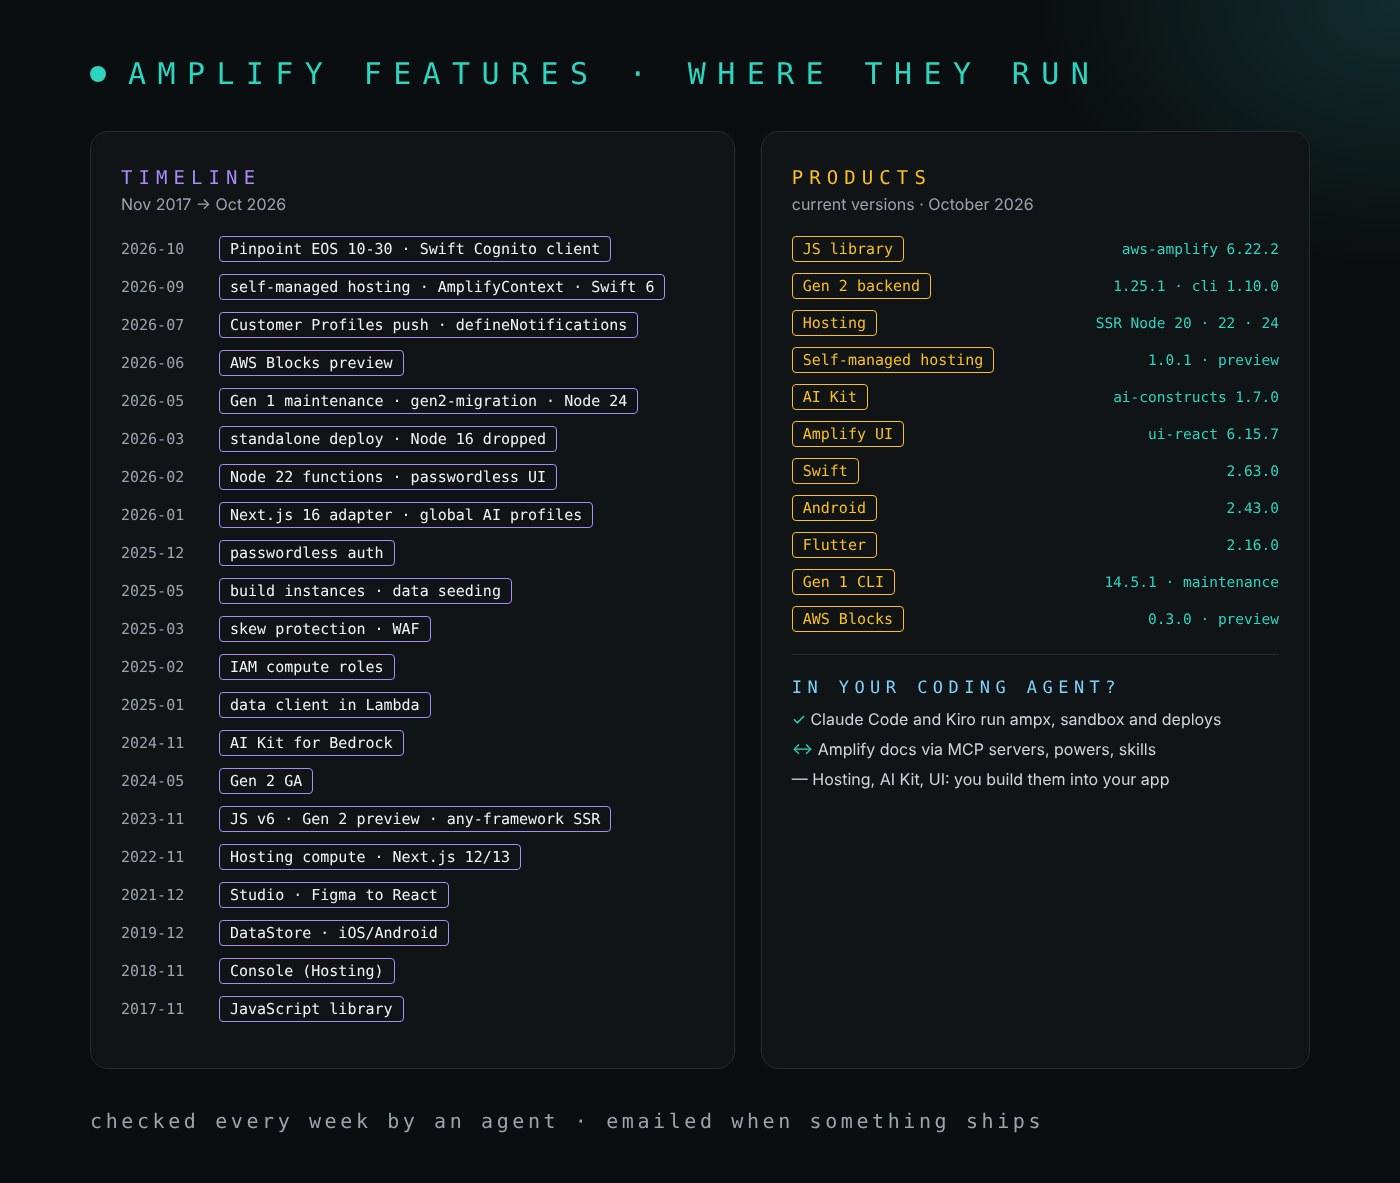
Task: Click the data client in Lambda chip
Action: coord(325,705)
